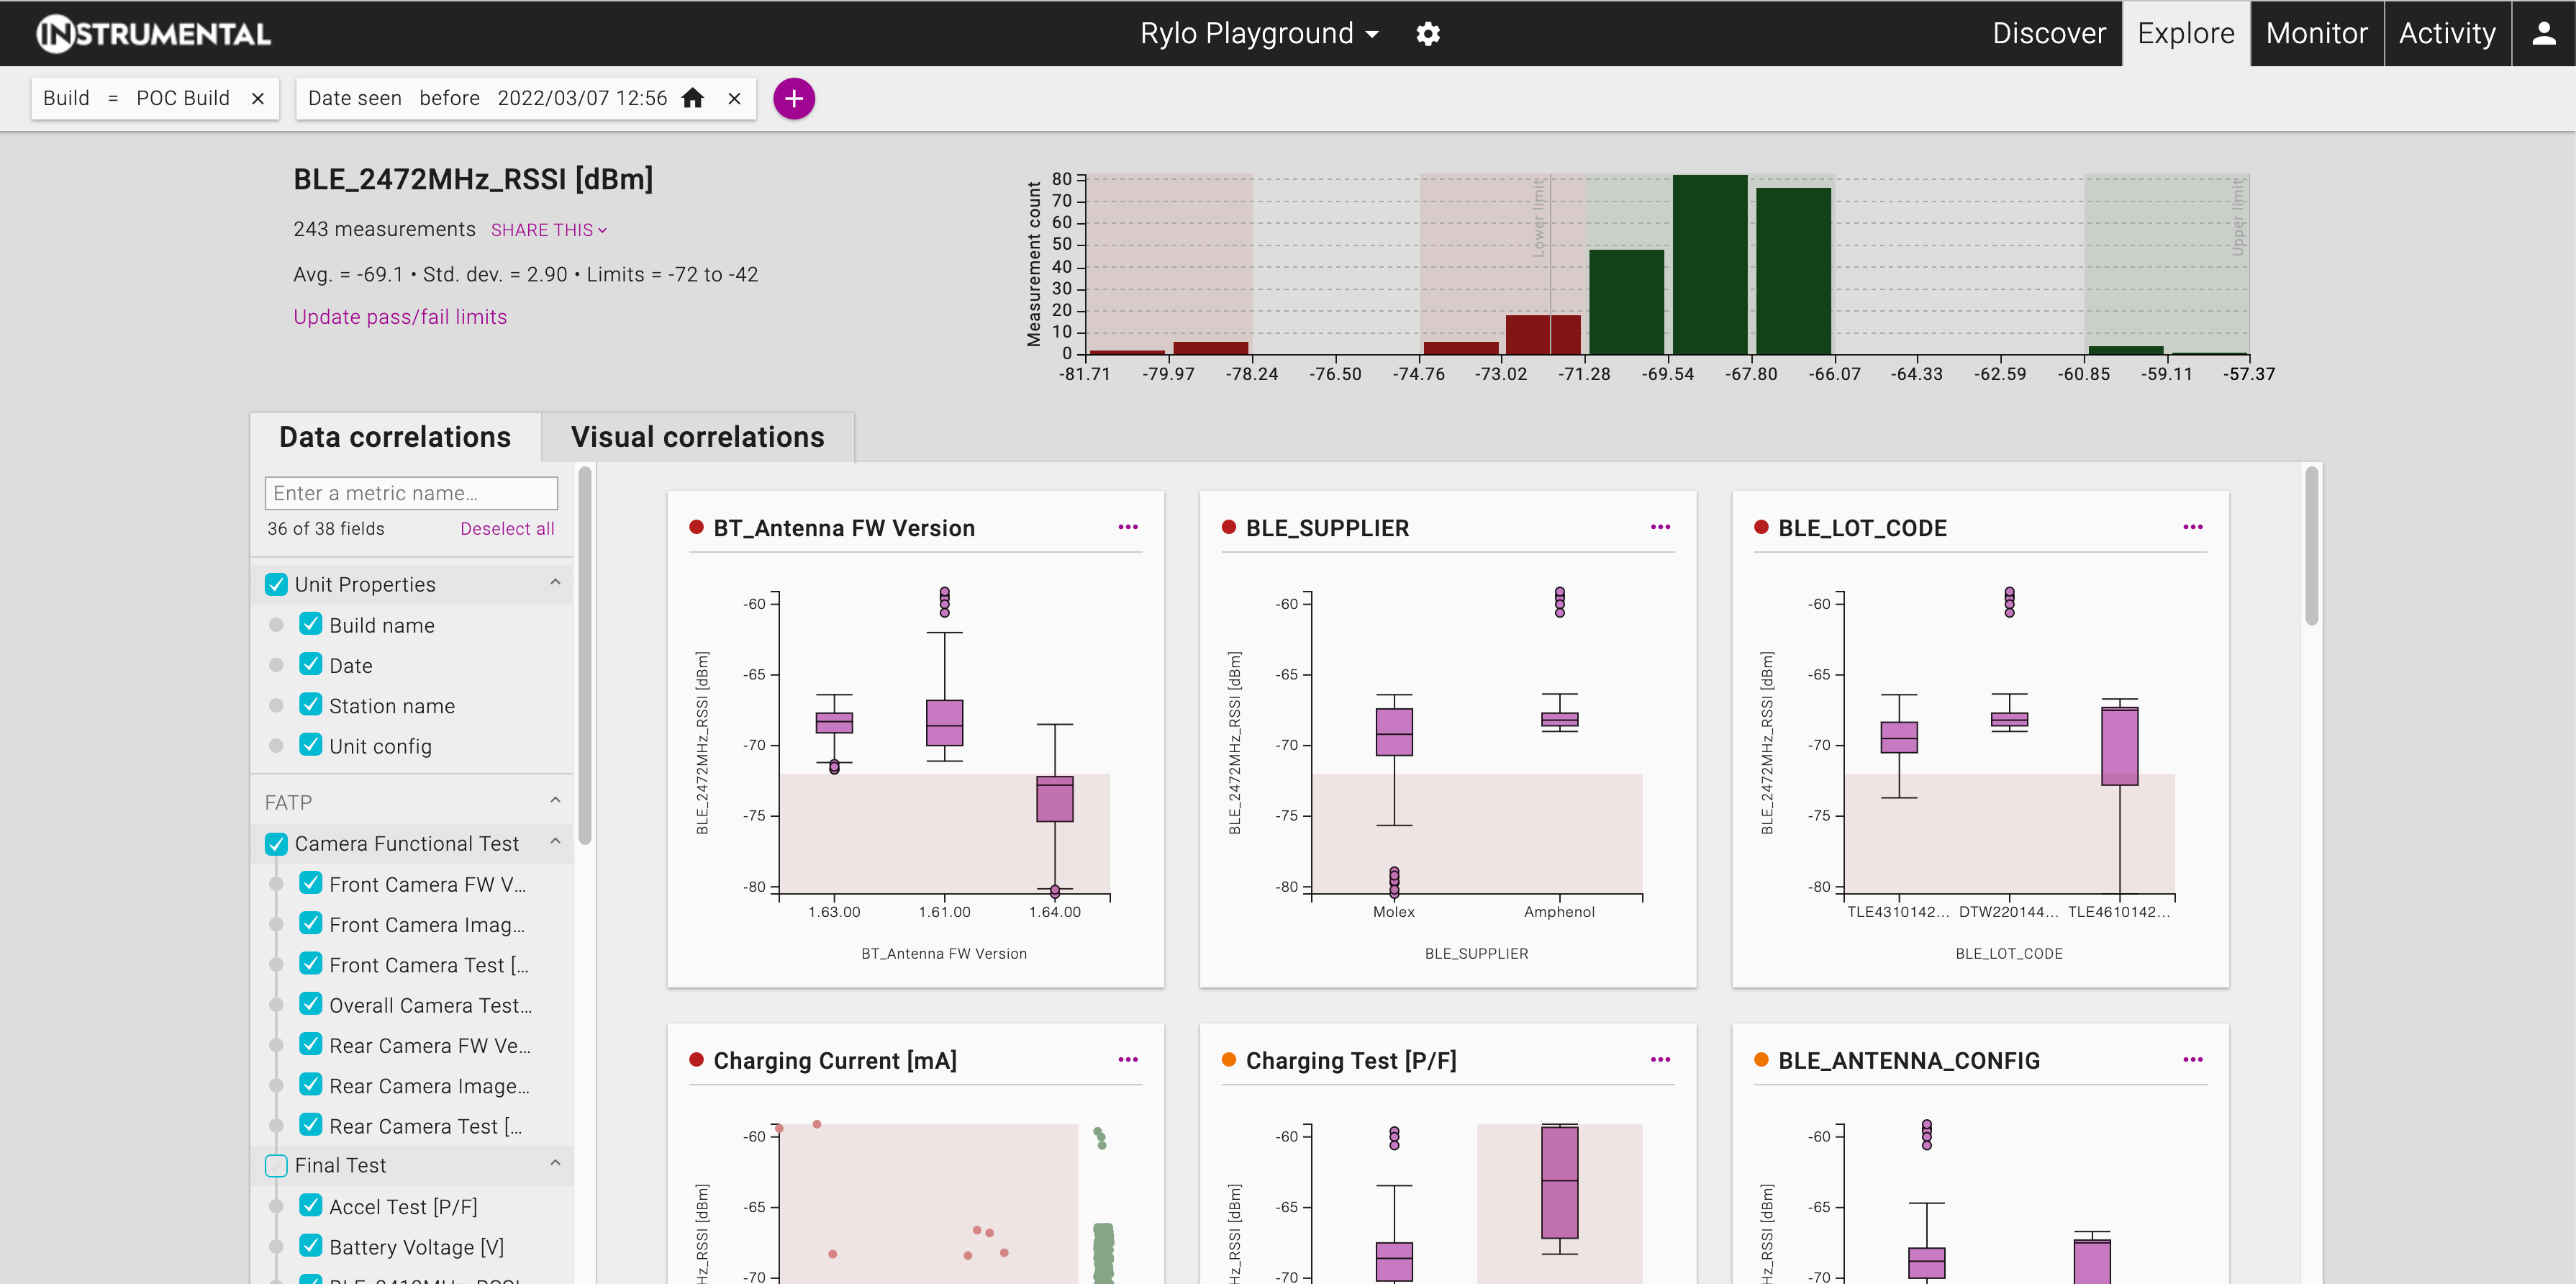Expand the SHARE THIS dropdown
This screenshot has width=2576, height=1284.
click(x=548, y=230)
